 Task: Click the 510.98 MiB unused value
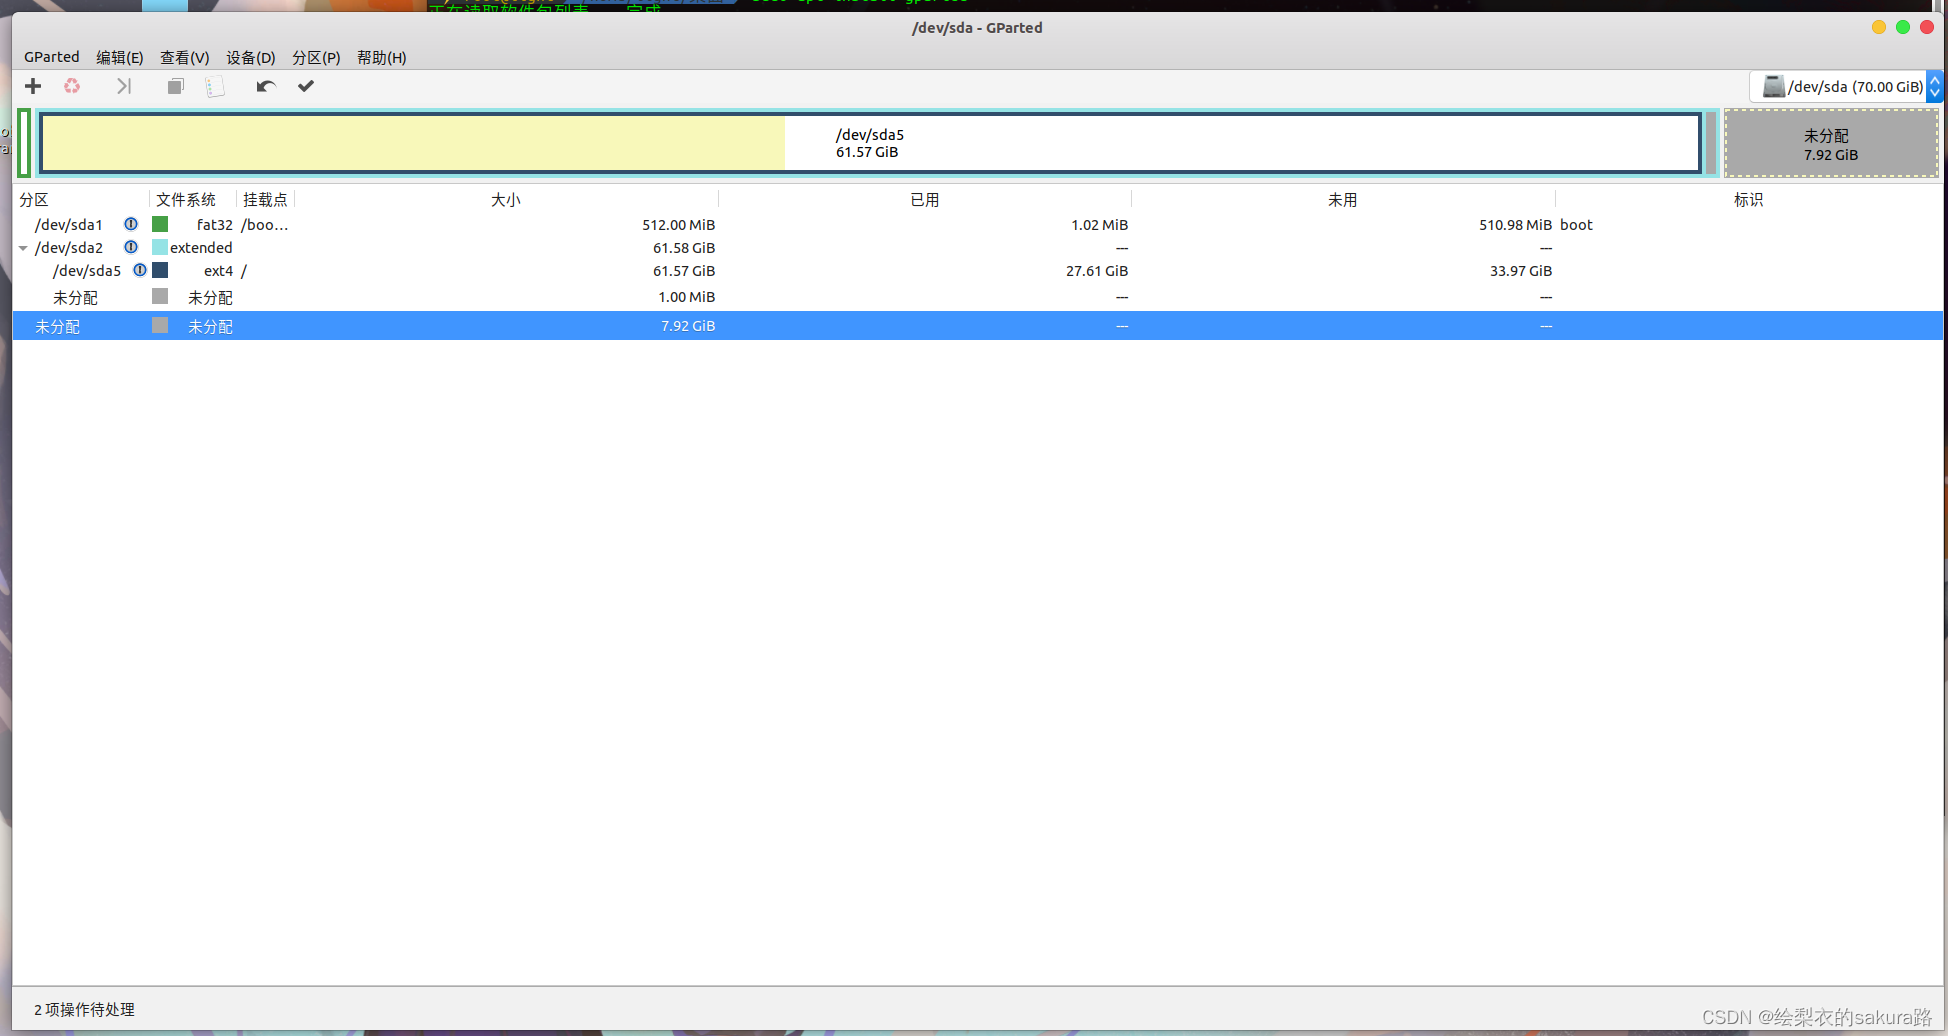tap(1516, 225)
